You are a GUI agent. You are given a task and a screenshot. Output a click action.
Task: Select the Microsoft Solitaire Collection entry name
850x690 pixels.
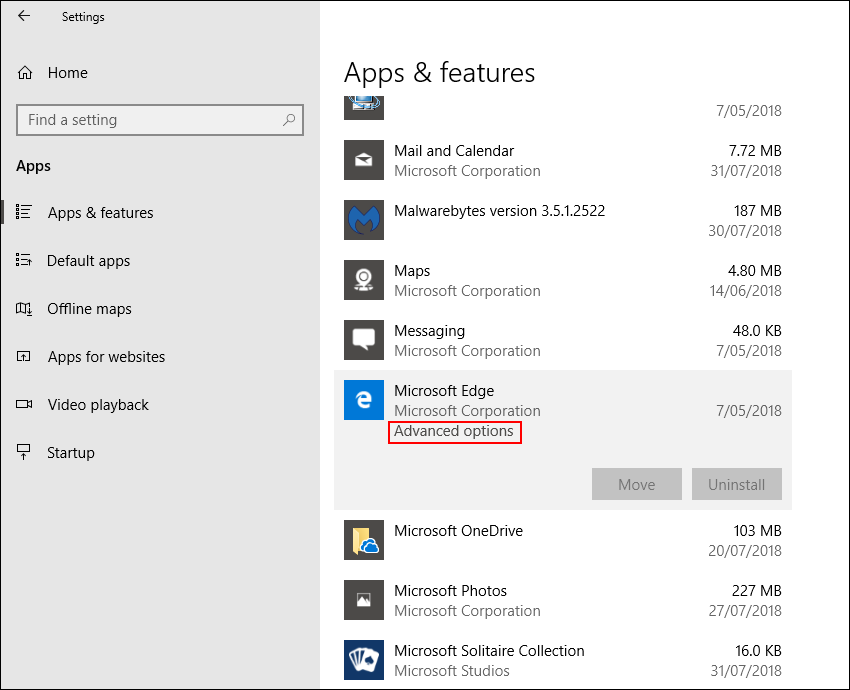489,651
